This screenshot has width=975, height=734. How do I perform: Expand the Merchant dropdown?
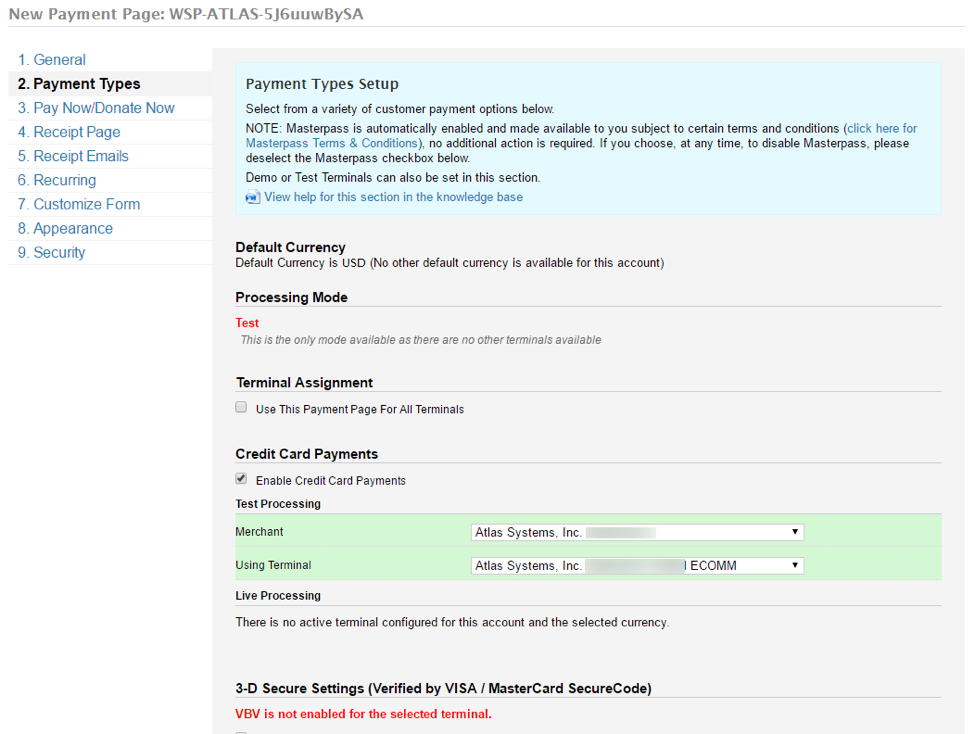coord(637,533)
